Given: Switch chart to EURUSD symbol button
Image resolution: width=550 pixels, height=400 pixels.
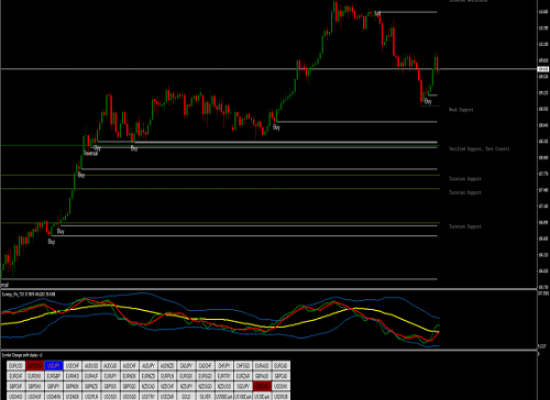Looking at the screenshot, I should point(16,366).
